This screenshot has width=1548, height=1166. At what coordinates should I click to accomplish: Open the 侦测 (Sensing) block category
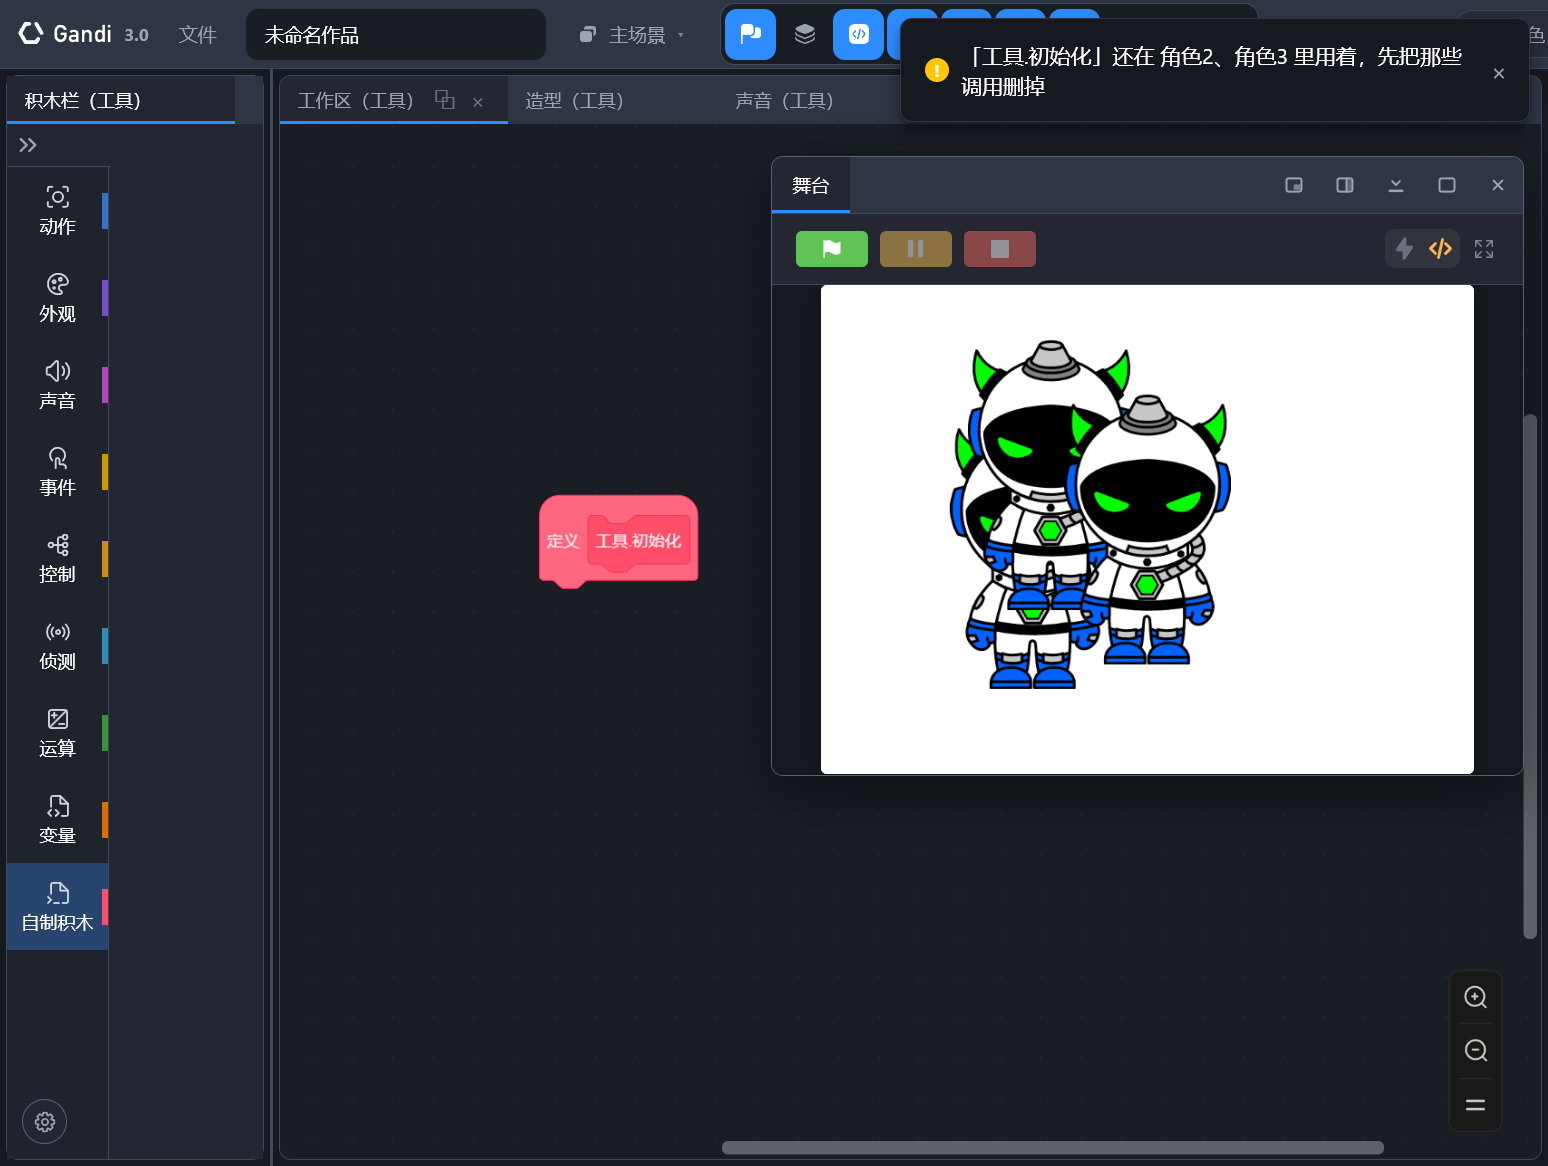pyautogui.click(x=57, y=646)
